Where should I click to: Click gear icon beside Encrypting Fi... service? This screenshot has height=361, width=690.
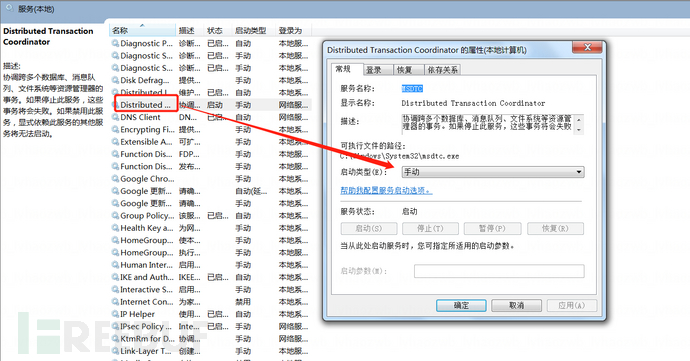pos(115,129)
